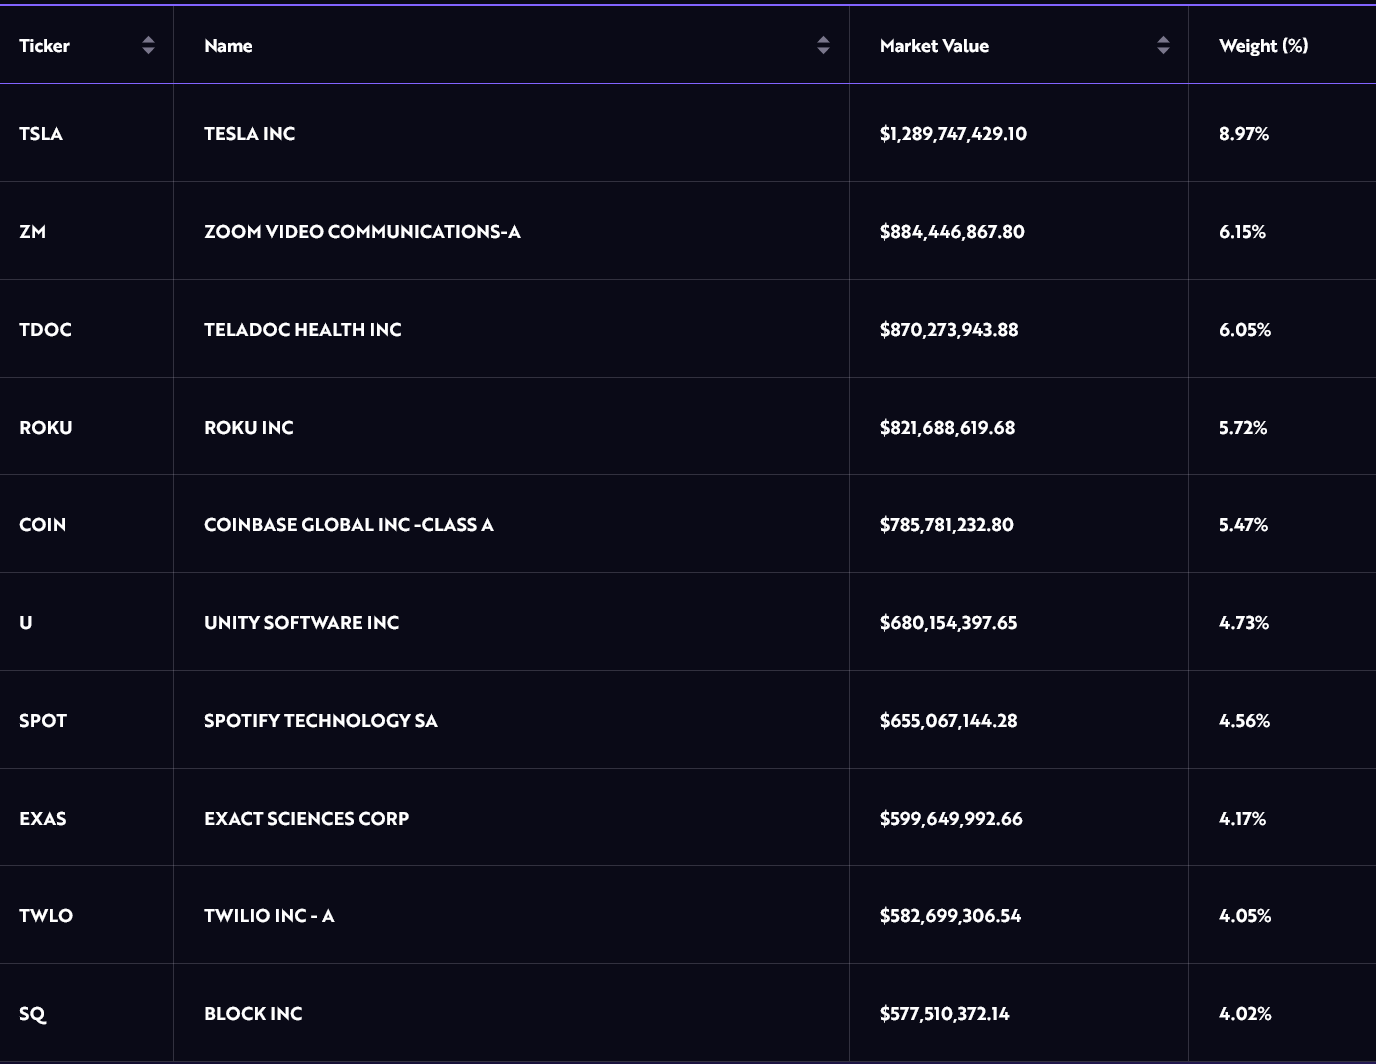
Task: Open ZOOM VIDEO COMMUNICATIONS-A row
Action: pyautogui.click(x=362, y=232)
